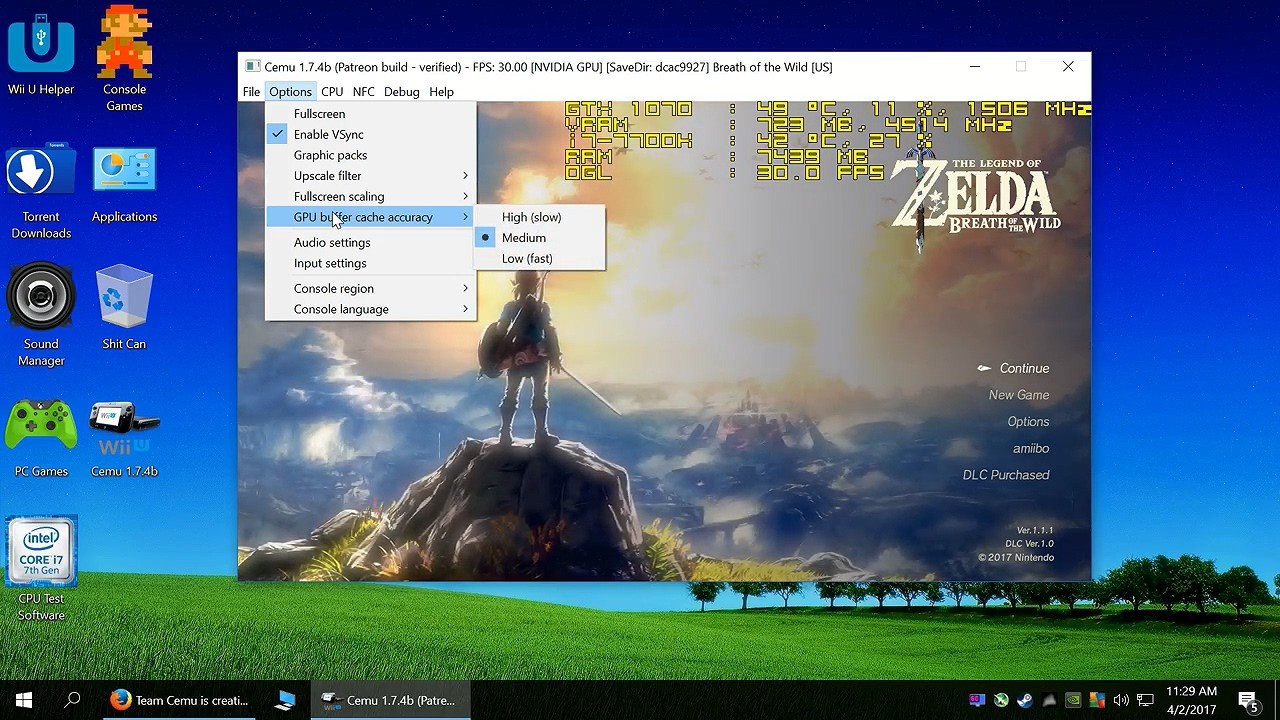Open the Shit Can recycle bin
1280x720 pixels.
point(124,307)
